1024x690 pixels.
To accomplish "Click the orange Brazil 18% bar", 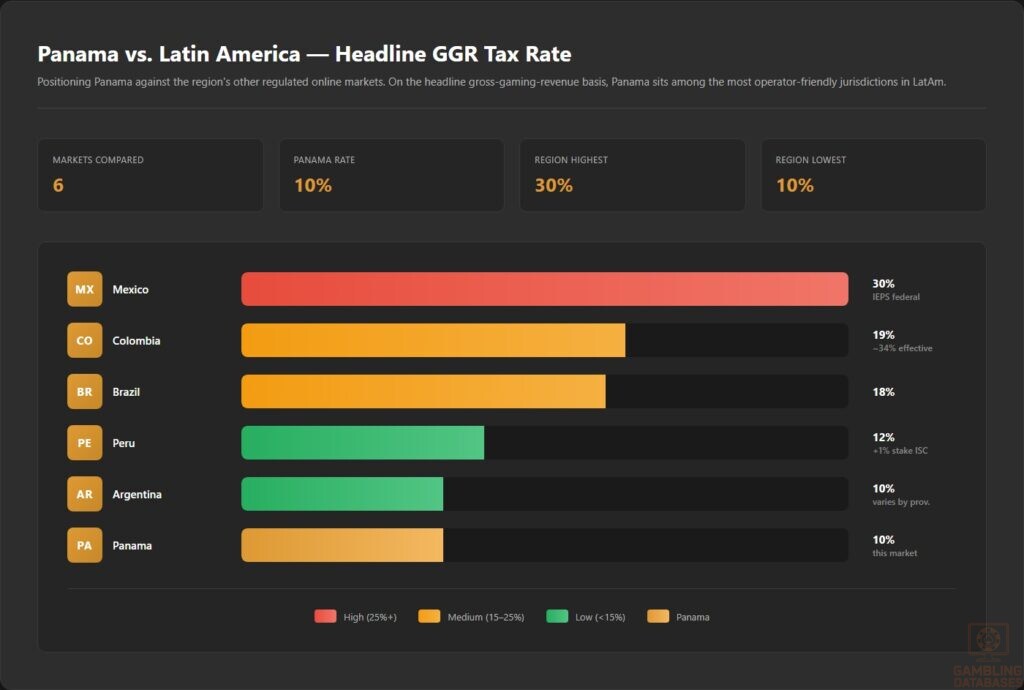I will (x=423, y=392).
